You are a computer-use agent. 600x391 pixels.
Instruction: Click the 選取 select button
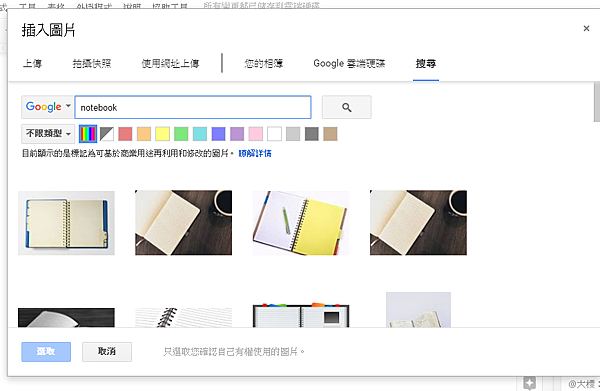[46, 352]
